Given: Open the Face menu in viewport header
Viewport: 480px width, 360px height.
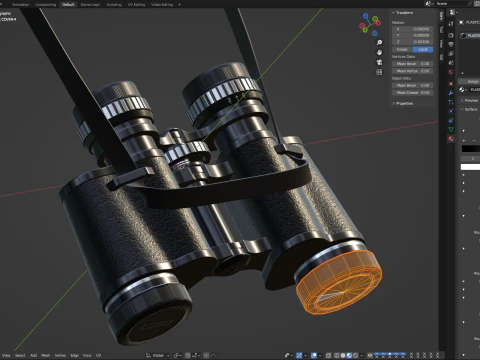Looking at the screenshot, I should pyautogui.click(x=87, y=356).
